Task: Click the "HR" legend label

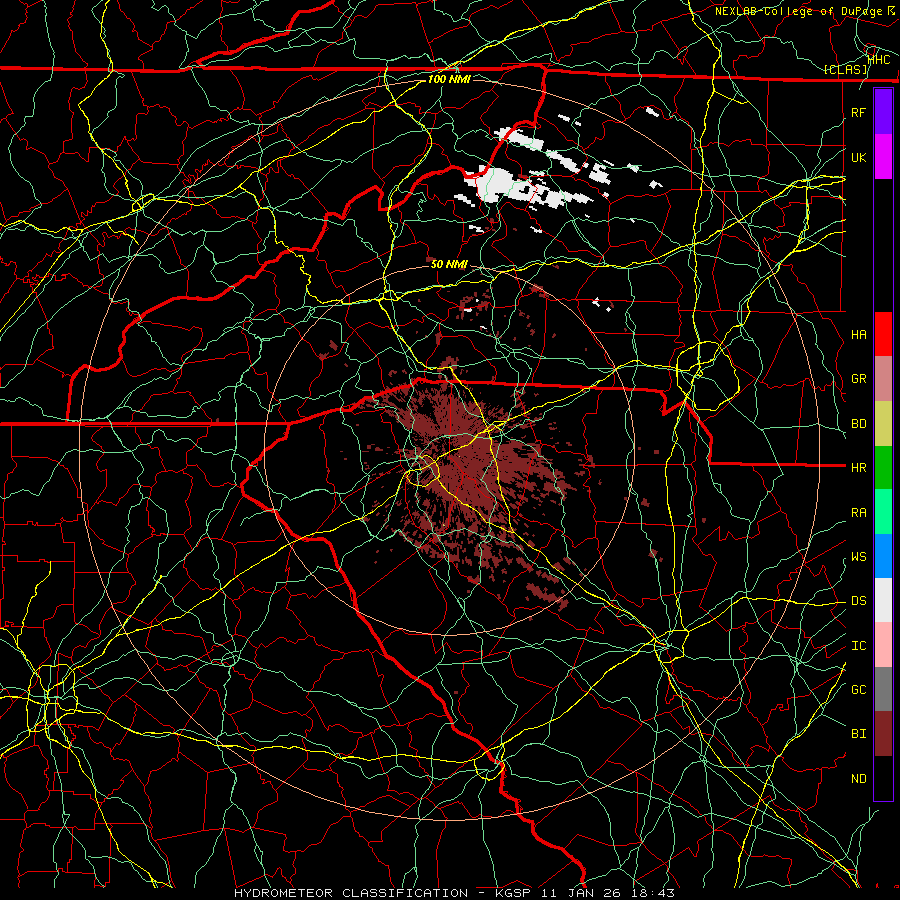Action: 858,468
